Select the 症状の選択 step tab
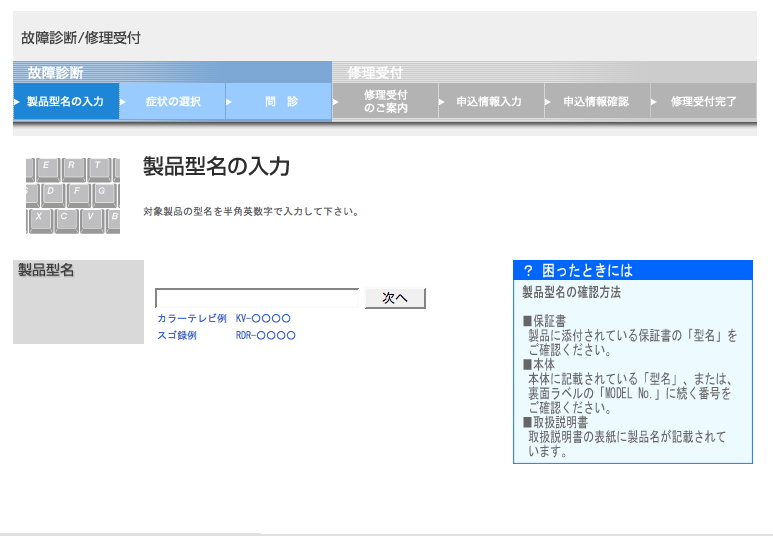 (x=172, y=102)
